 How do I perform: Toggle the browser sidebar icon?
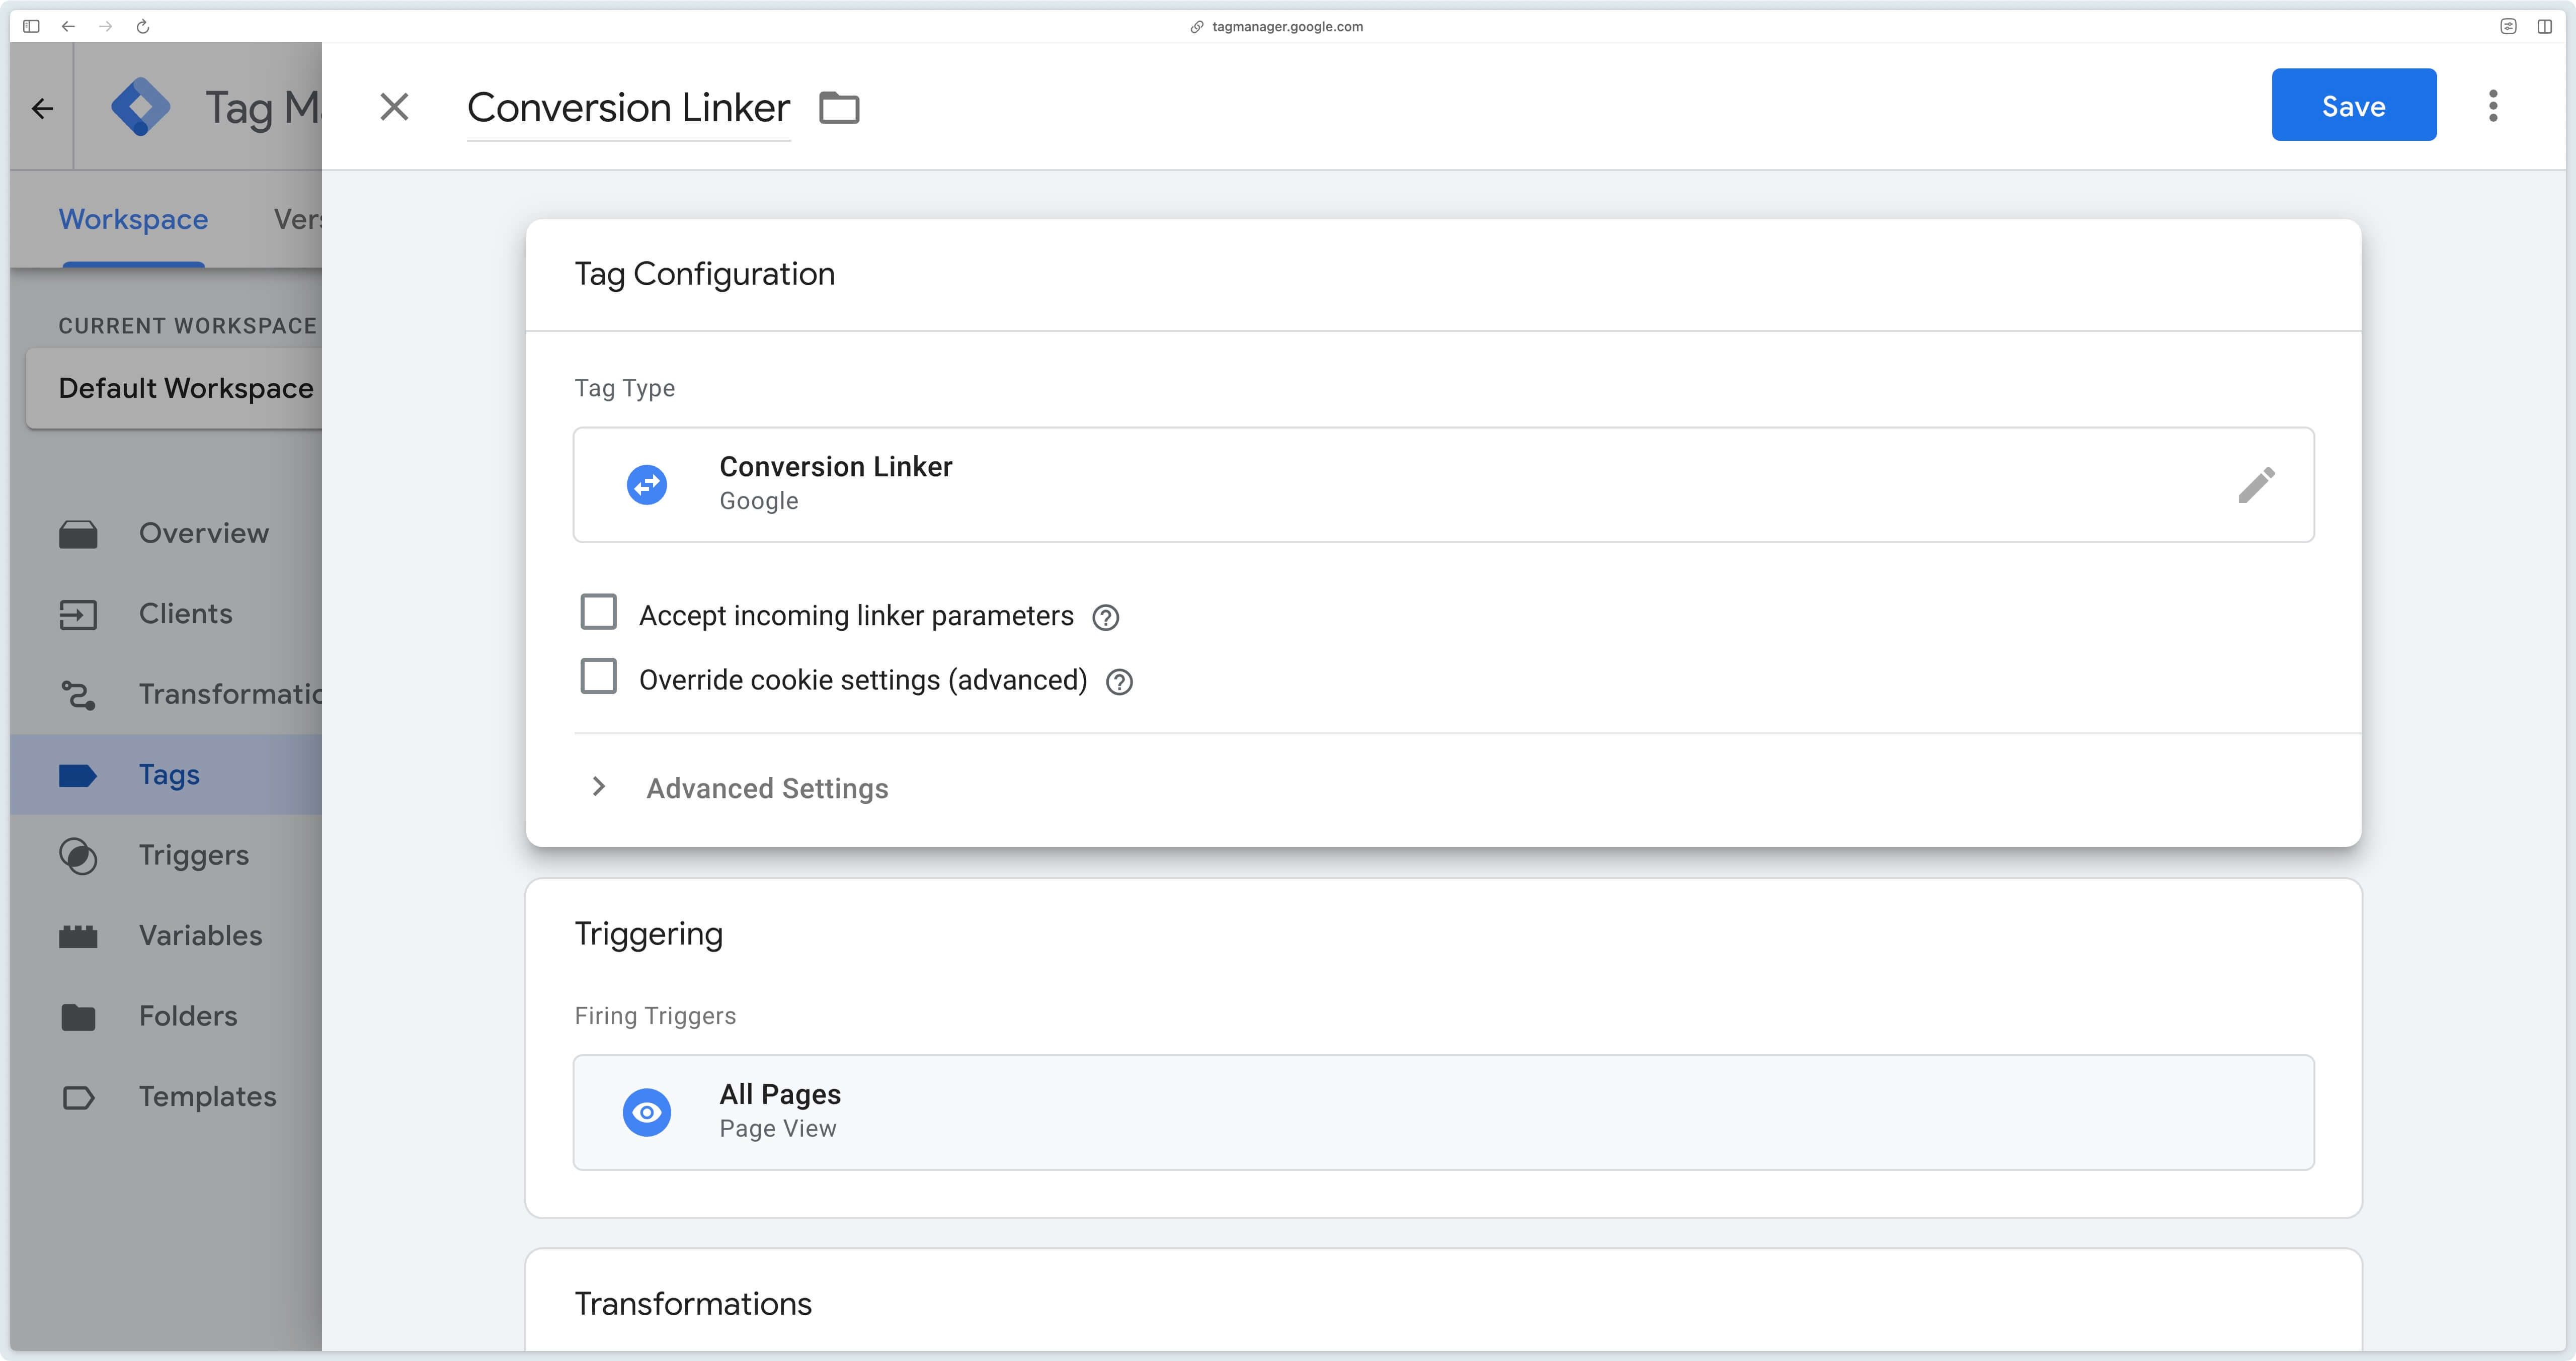click(31, 26)
